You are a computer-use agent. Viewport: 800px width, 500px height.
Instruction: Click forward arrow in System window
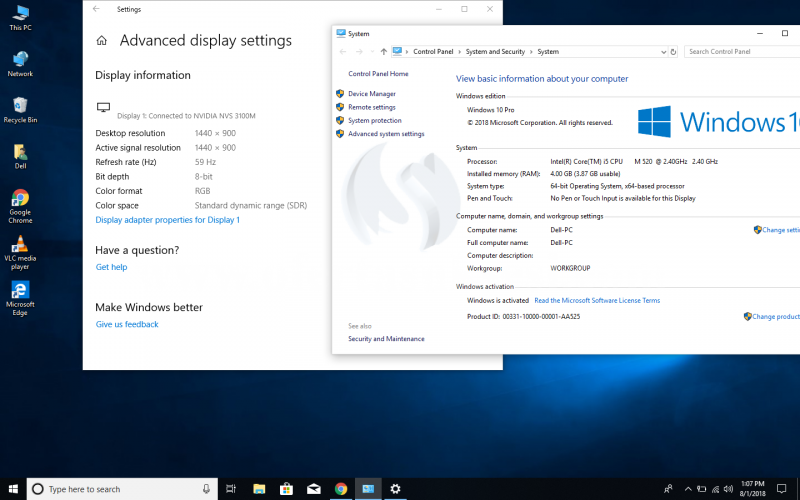tap(359, 52)
